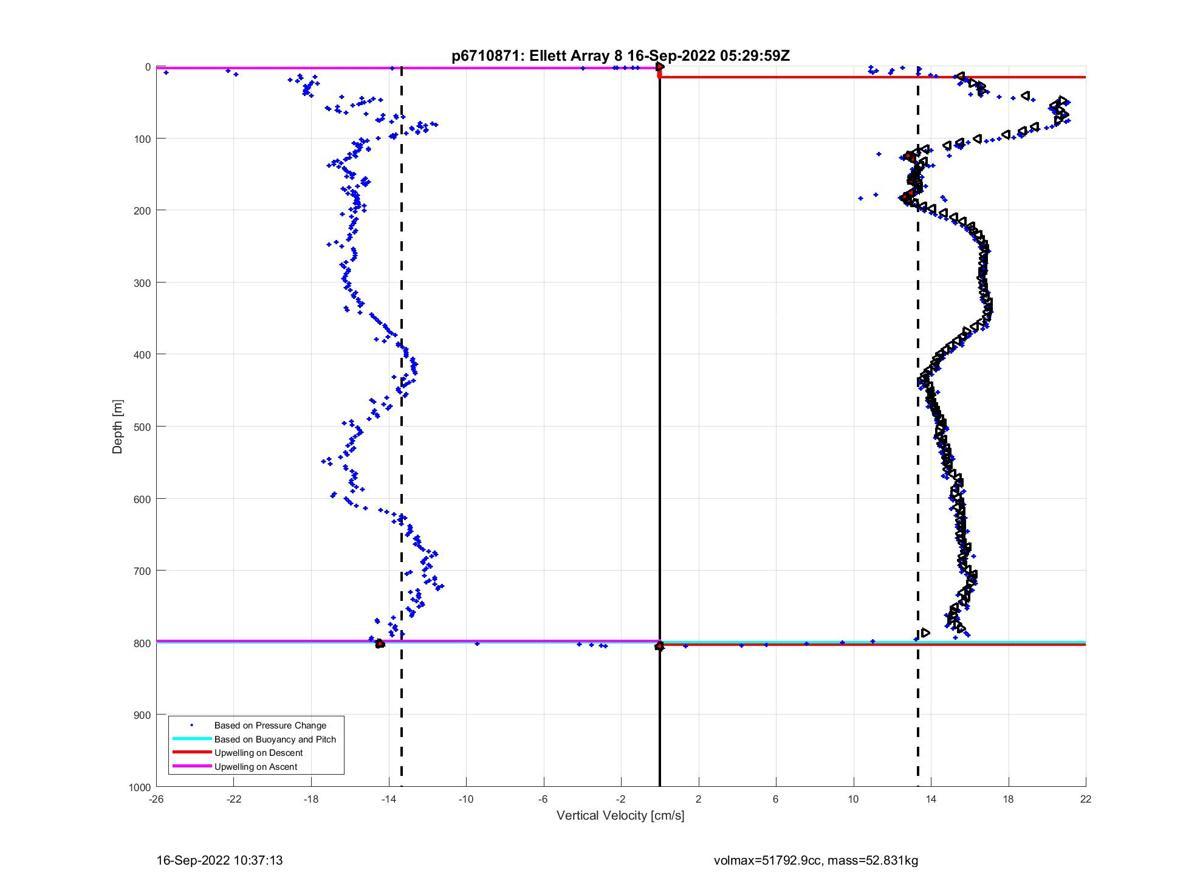
Task: Click legend entry 'Based on Pressure Change'
Action: (x=270, y=725)
